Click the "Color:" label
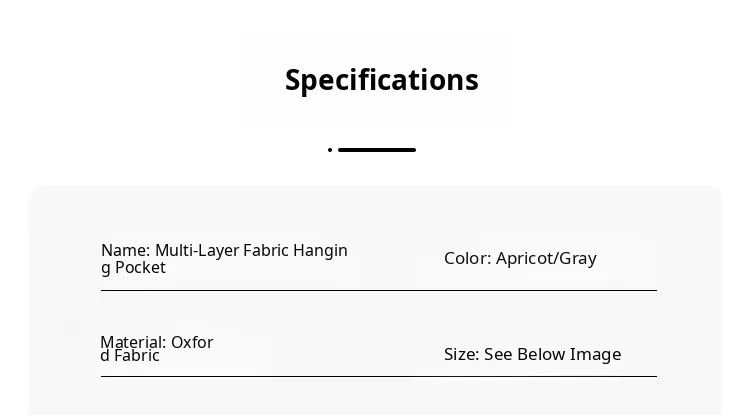 [x=467, y=259]
